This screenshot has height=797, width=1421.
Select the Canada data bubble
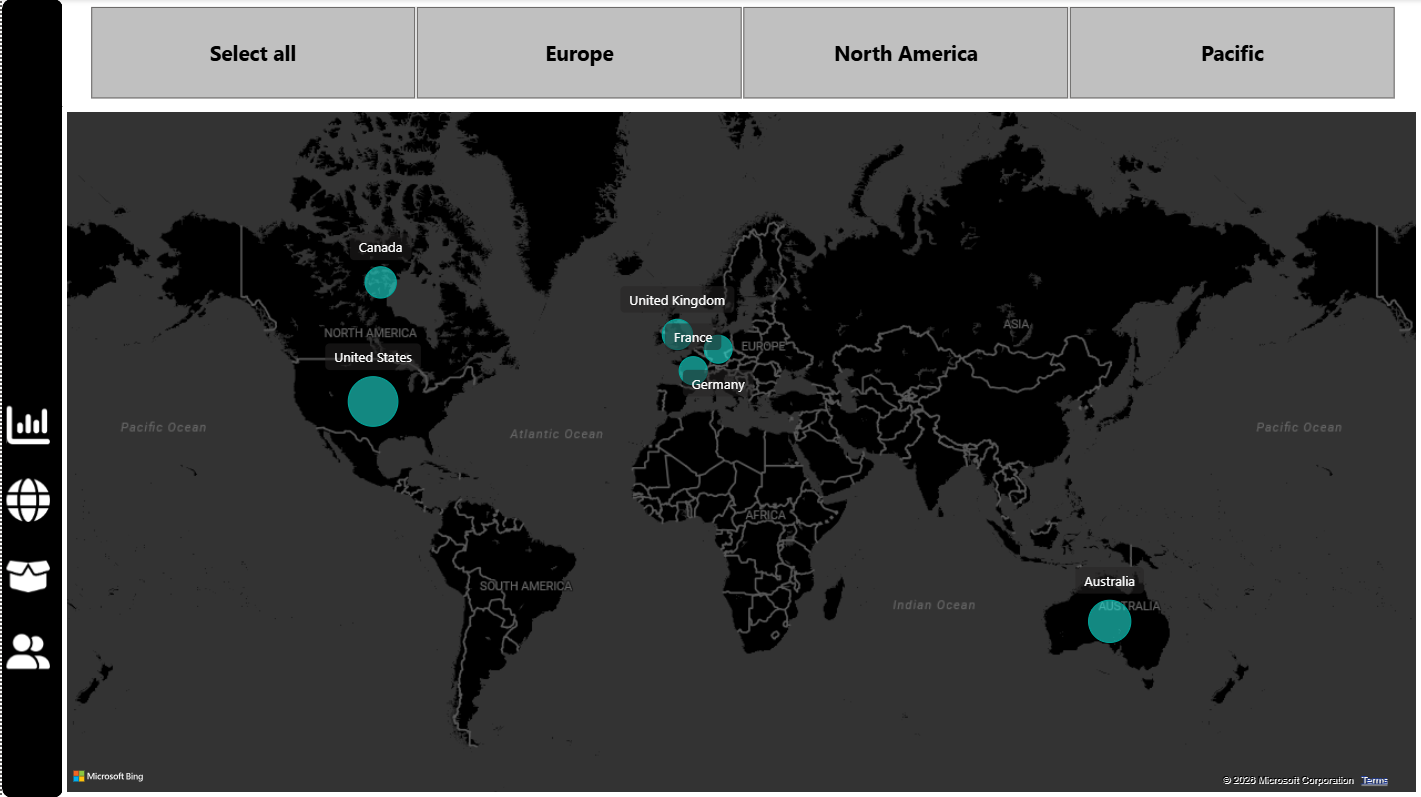coord(380,282)
